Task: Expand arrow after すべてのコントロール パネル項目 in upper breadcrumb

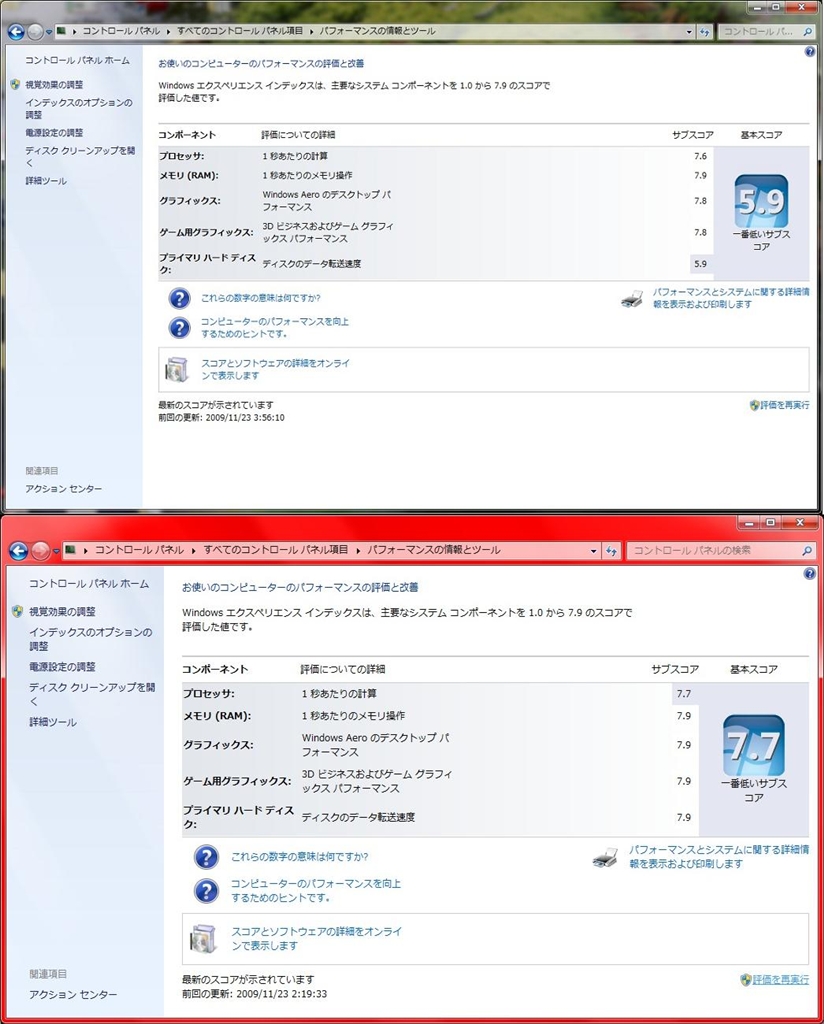Action: [x=311, y=31]
